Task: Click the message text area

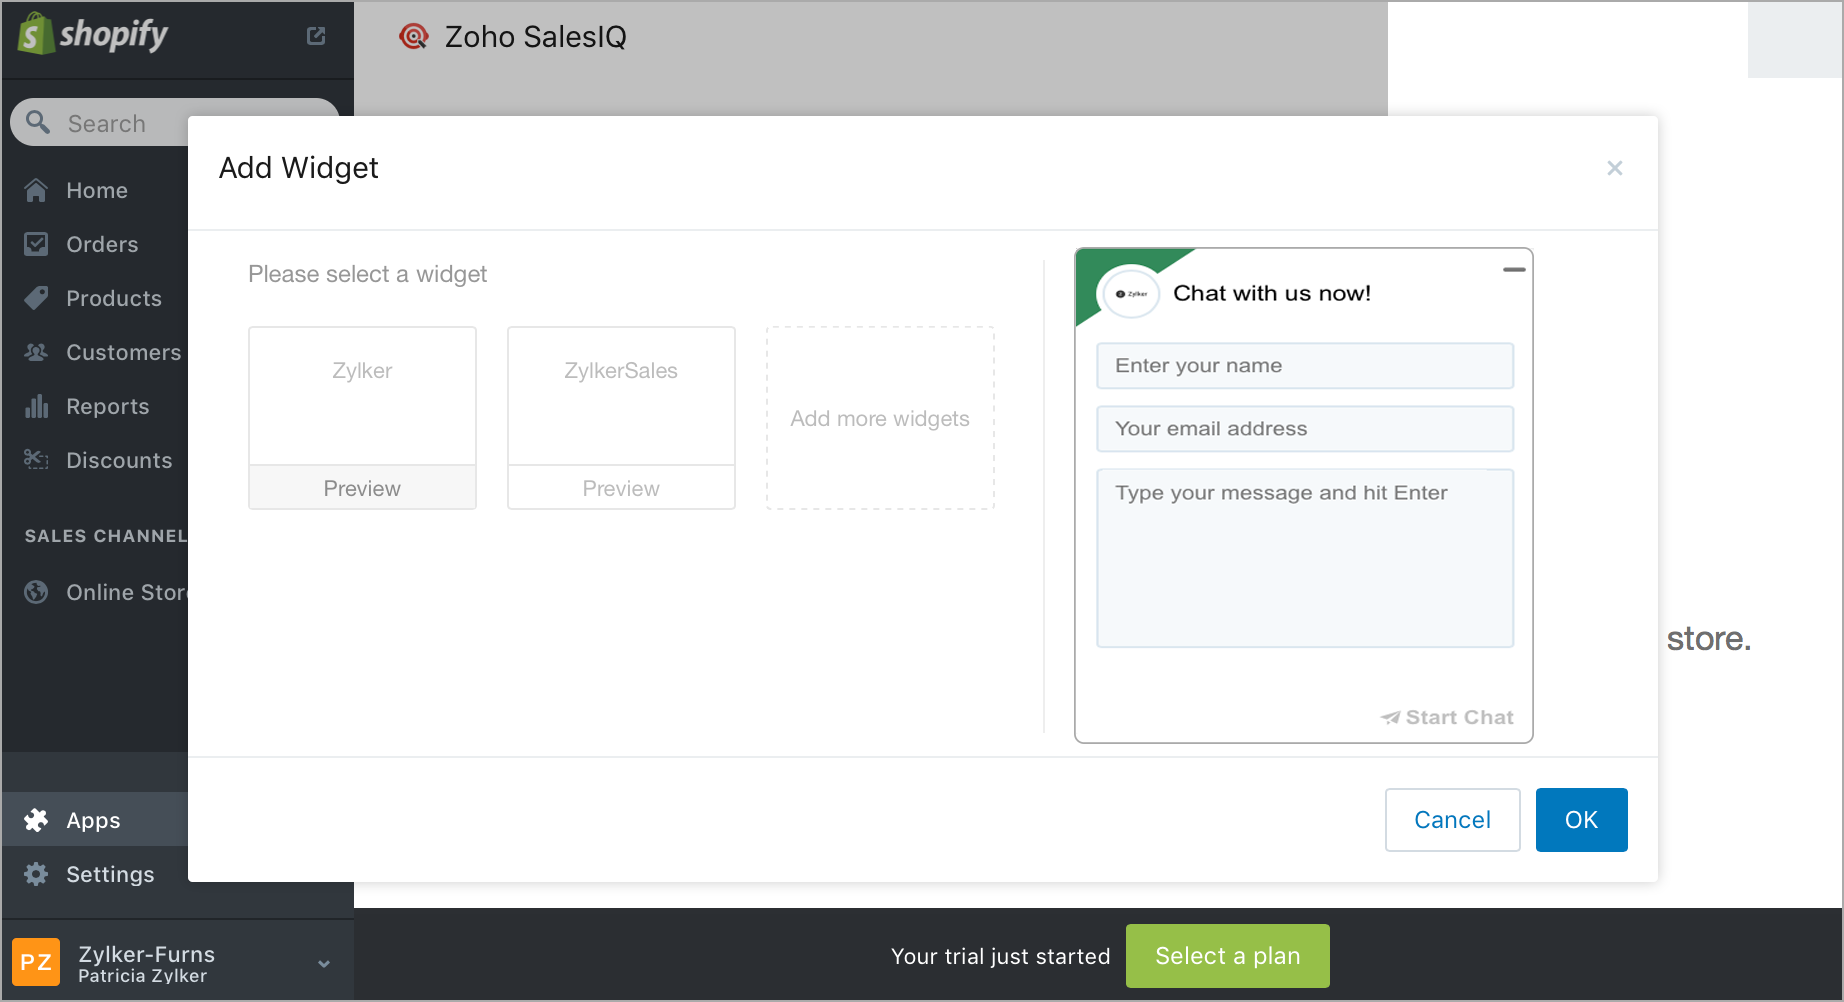Action: tap(1305, 558)
